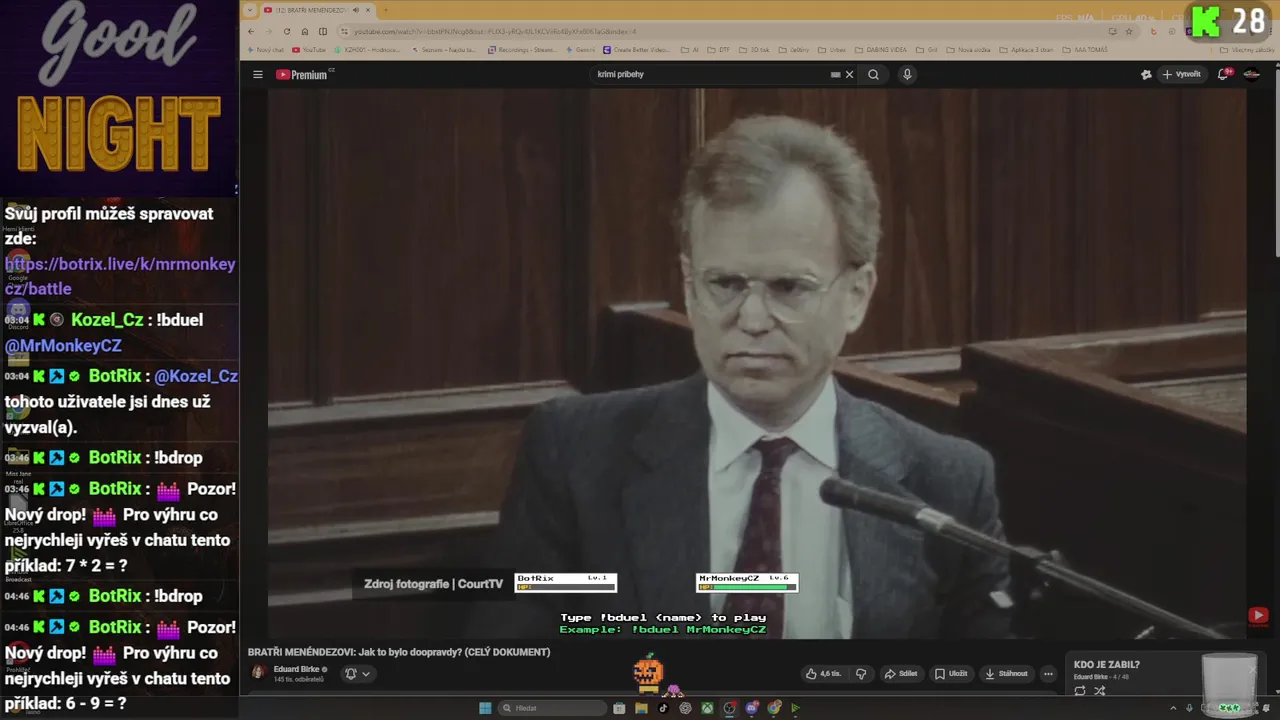Screen dimensions: 1280x720
Task: Open subscription notification bell dropdown
Action: click(x=357, y=674)
